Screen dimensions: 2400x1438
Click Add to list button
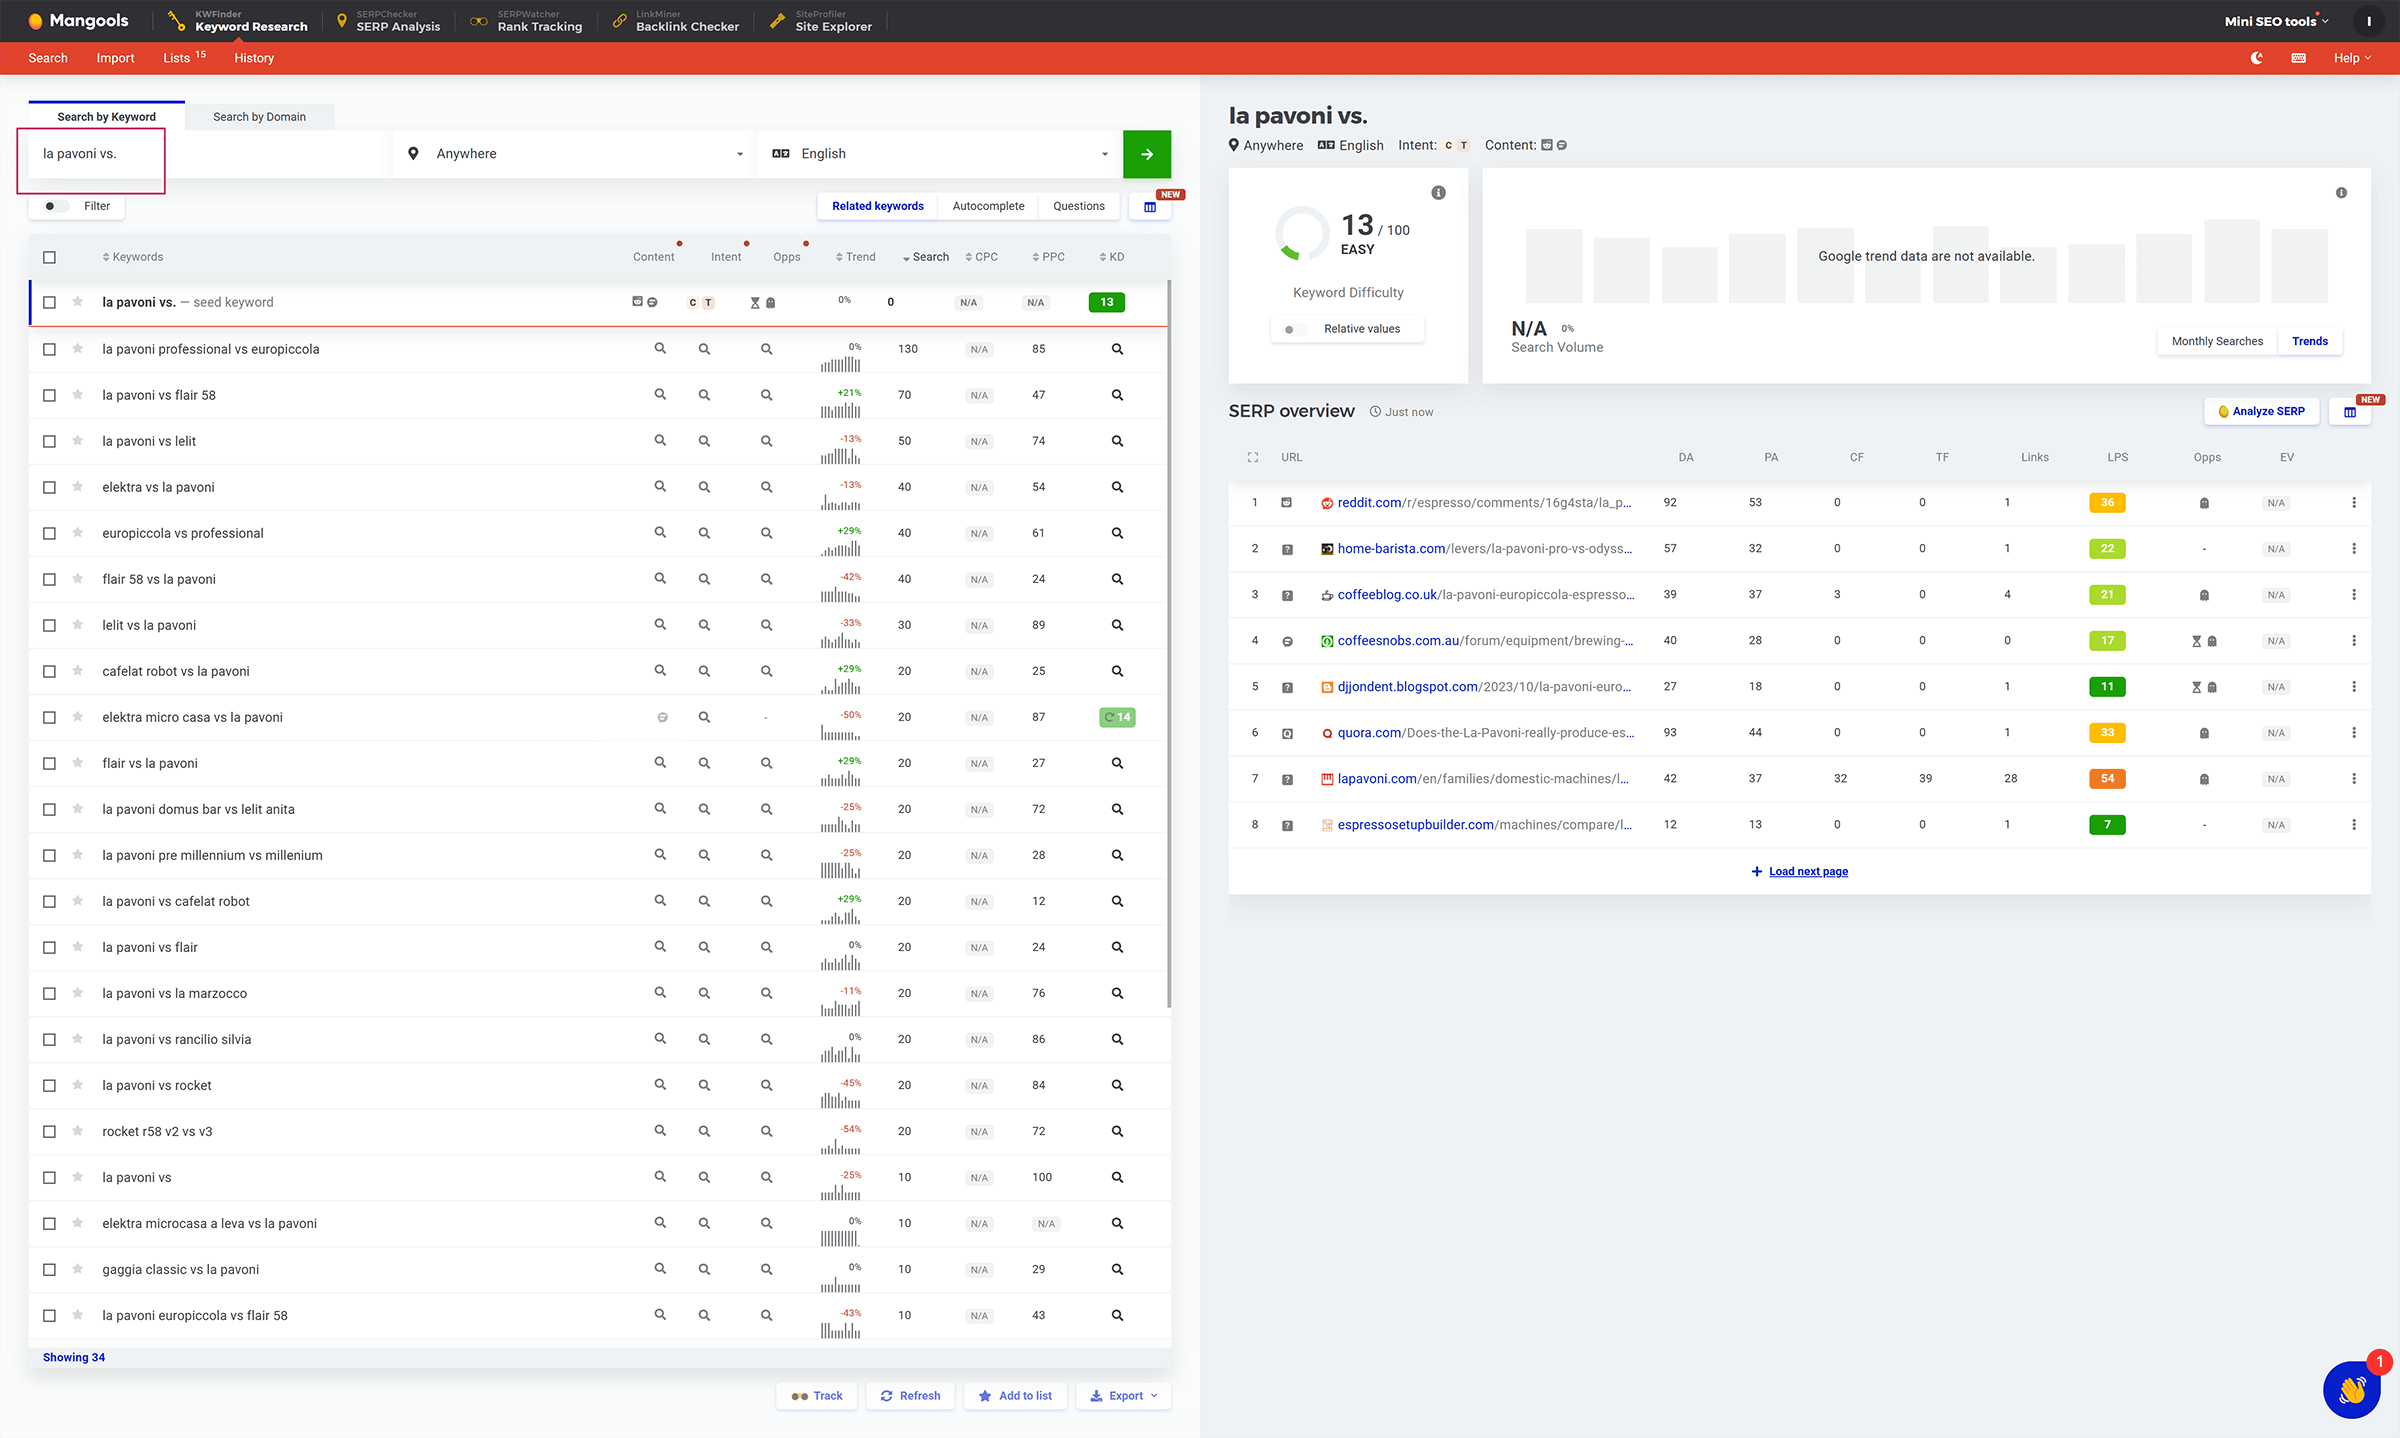[x=1015, y=1396]
